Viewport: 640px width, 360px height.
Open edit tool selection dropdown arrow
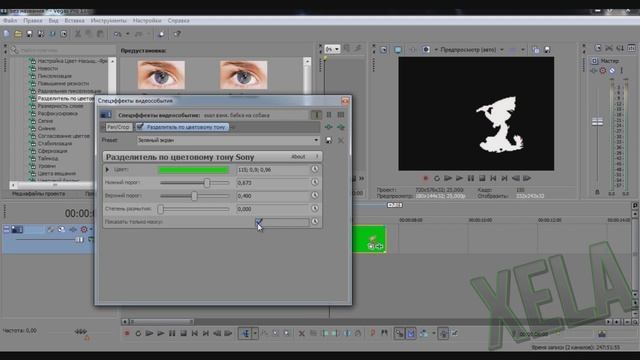(x=255, y=333)
